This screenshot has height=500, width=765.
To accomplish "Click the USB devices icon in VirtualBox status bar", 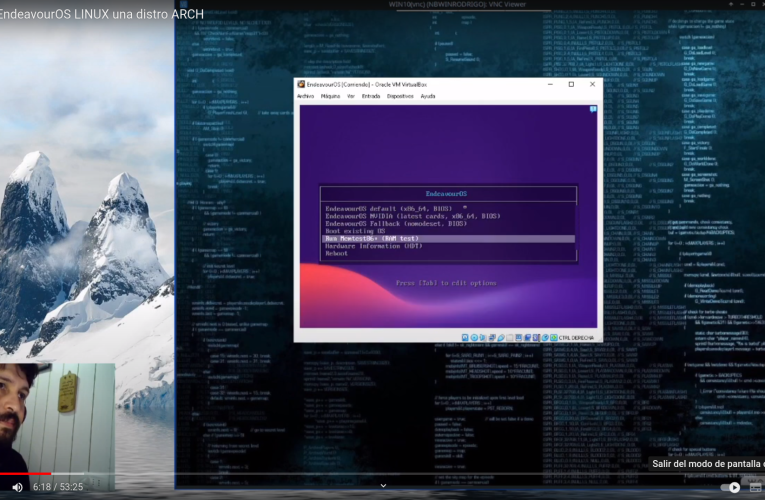I will coord(501,338).
